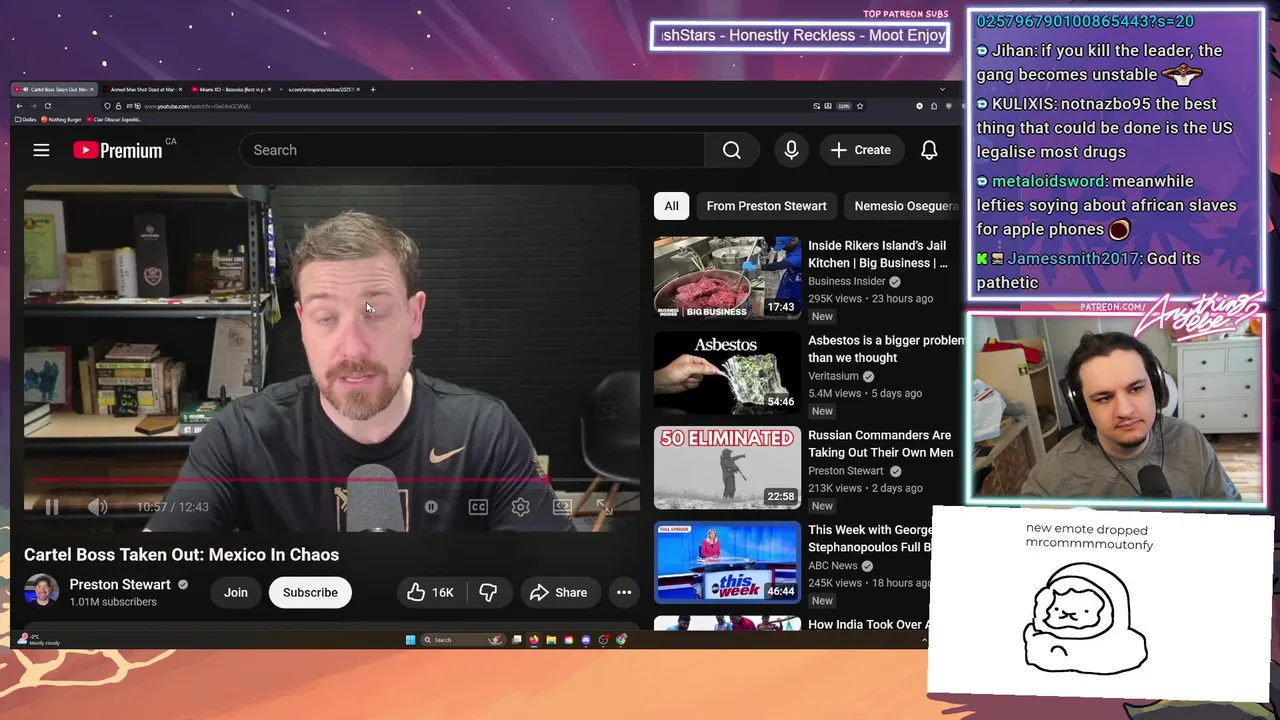Click Windows taskbar Search box

pyautogui.click(x=463, y=640)
